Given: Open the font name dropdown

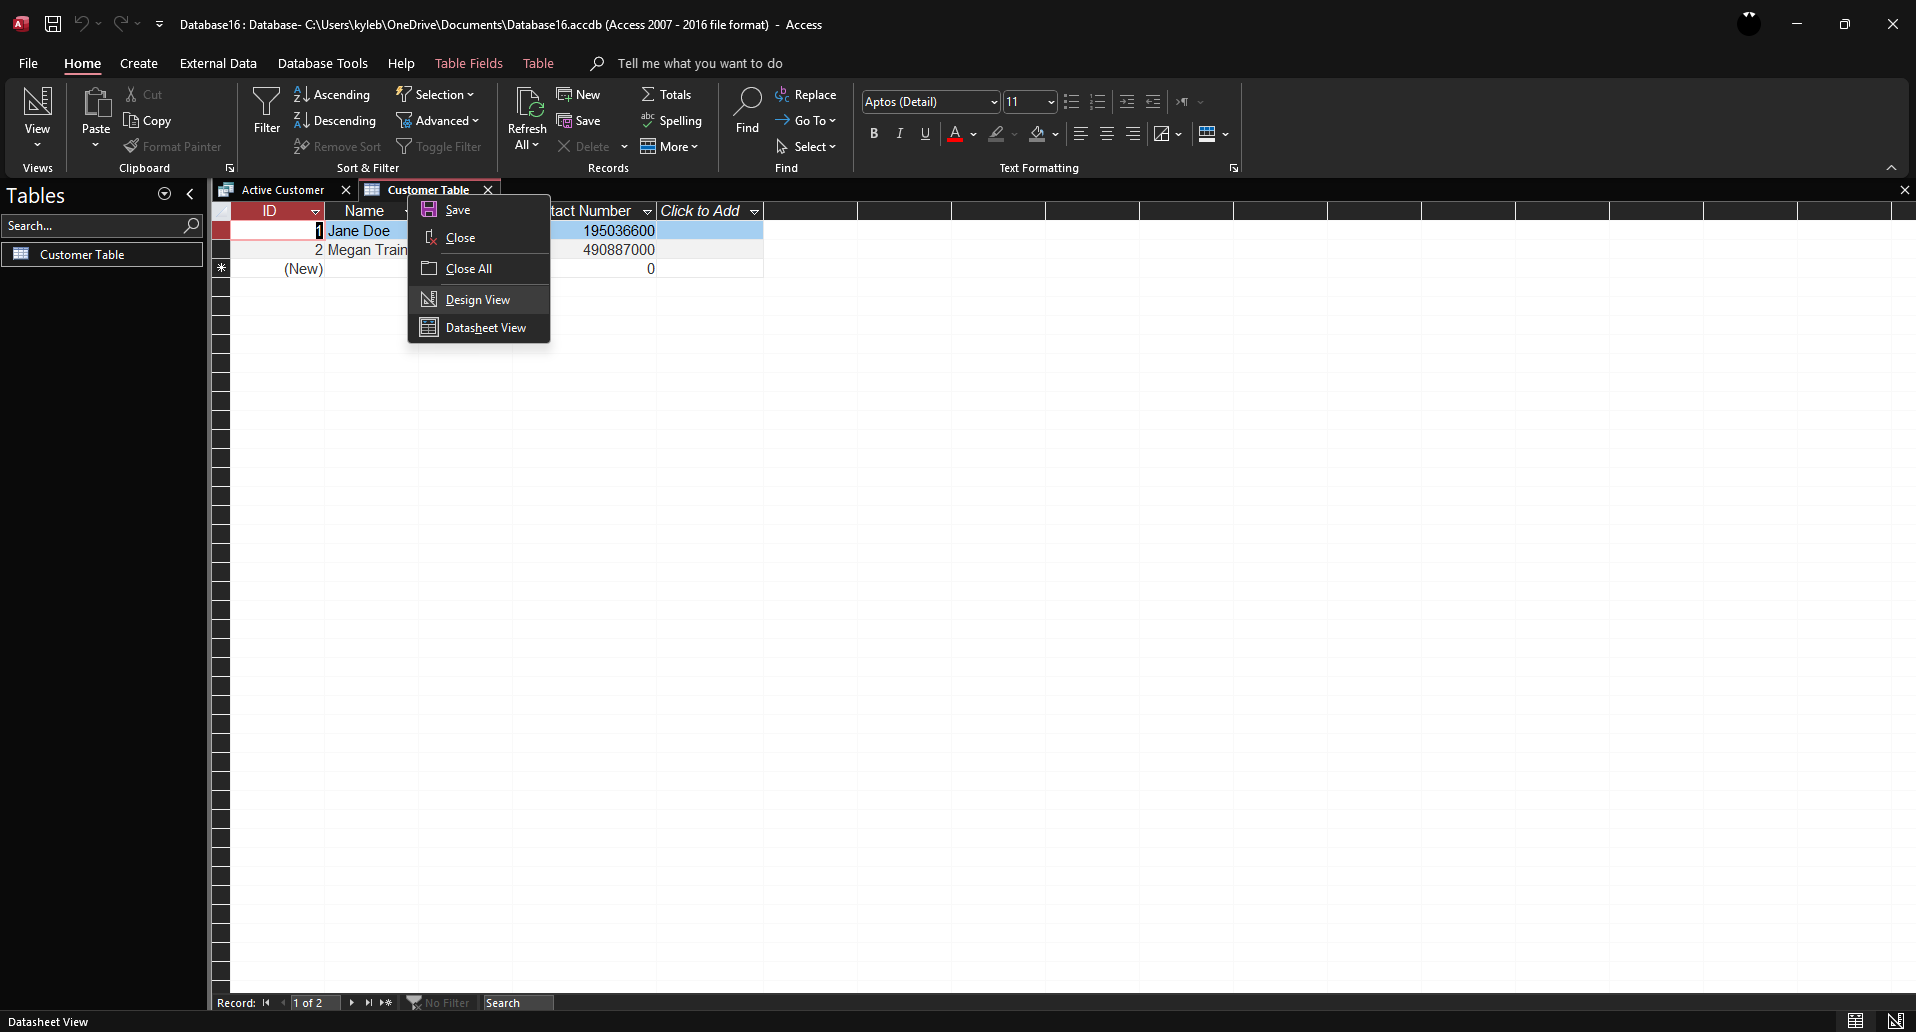Looking at the screenshot, I should [x=993, y=102].
